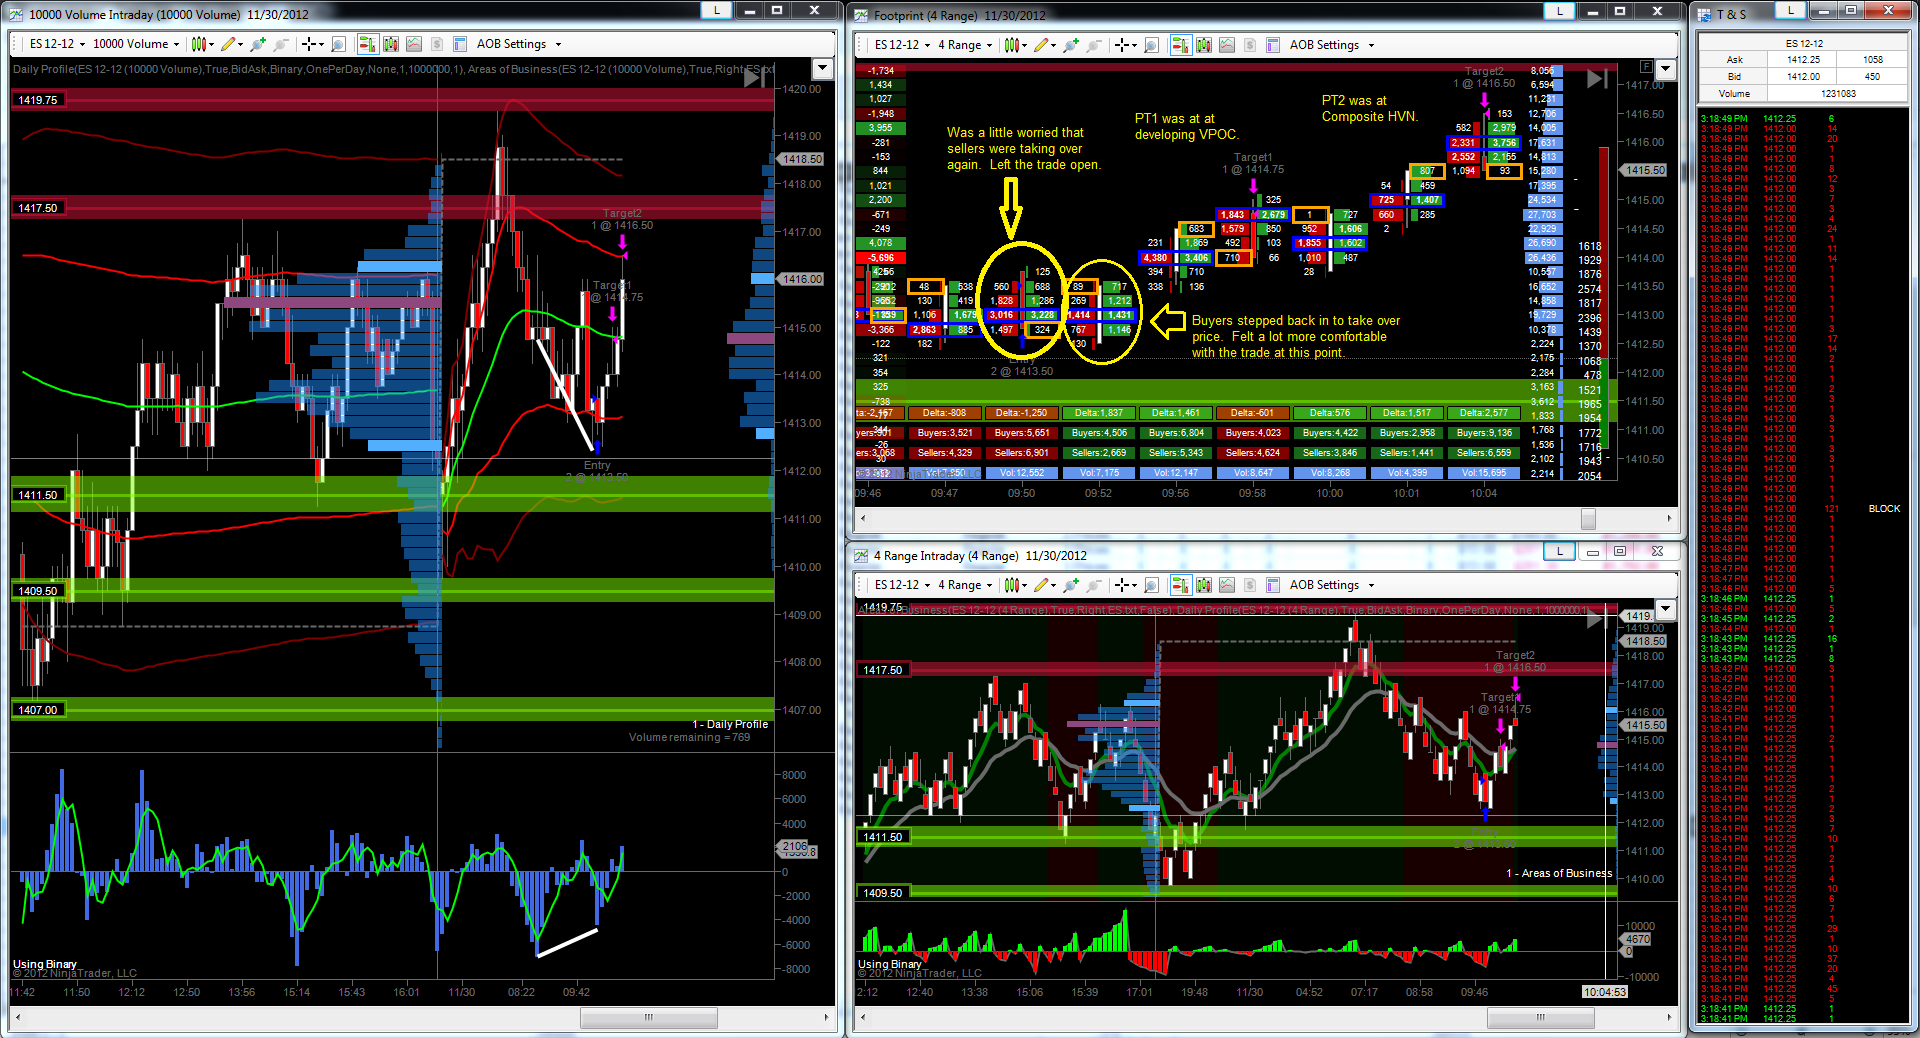Open the 10000 Volume interval dropdown
The image size is (1920, 1038).
point(136,44)
